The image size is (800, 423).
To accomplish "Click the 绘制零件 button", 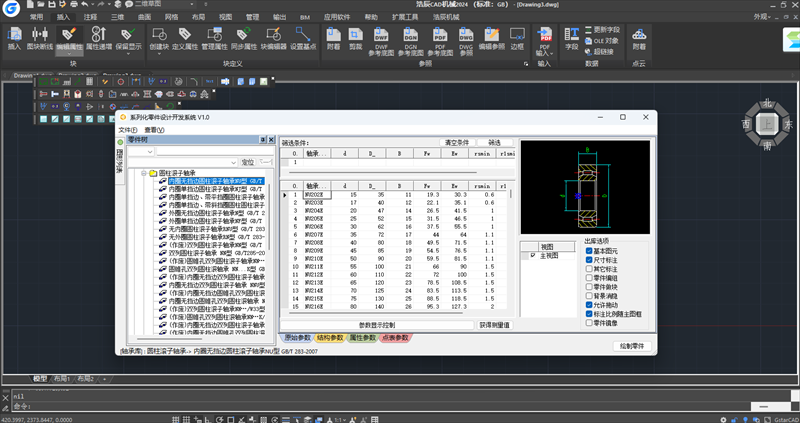I will point(632,346).
